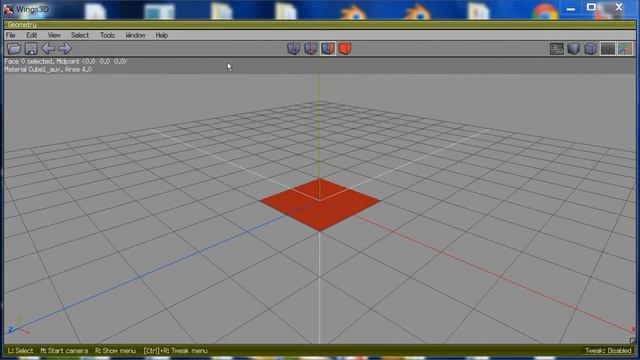Open the Window menu
The width and height of the screenshot is (640, 360).
[135, 35]
